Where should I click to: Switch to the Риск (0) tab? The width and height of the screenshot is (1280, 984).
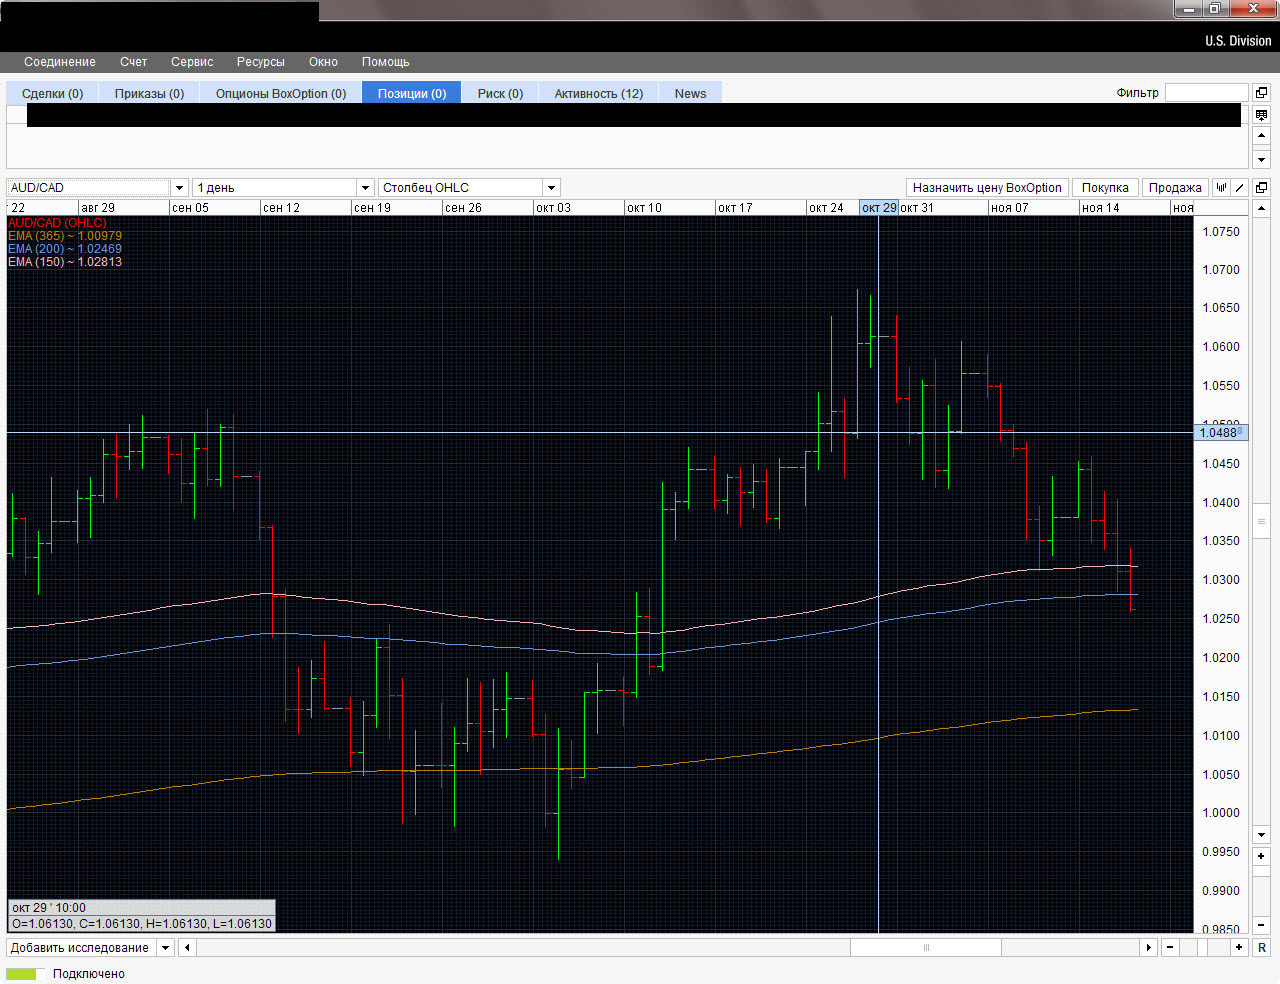pyautogui.click(x=500, y=93)
